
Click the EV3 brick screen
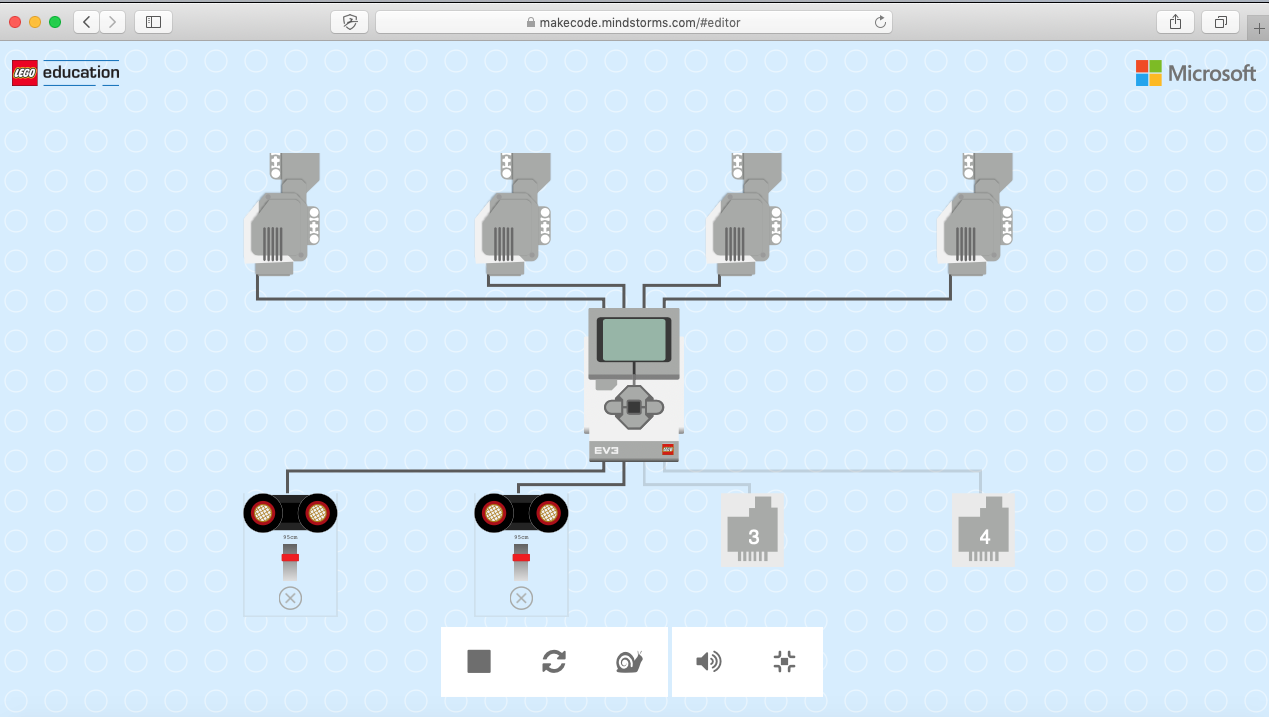point(634,340)
